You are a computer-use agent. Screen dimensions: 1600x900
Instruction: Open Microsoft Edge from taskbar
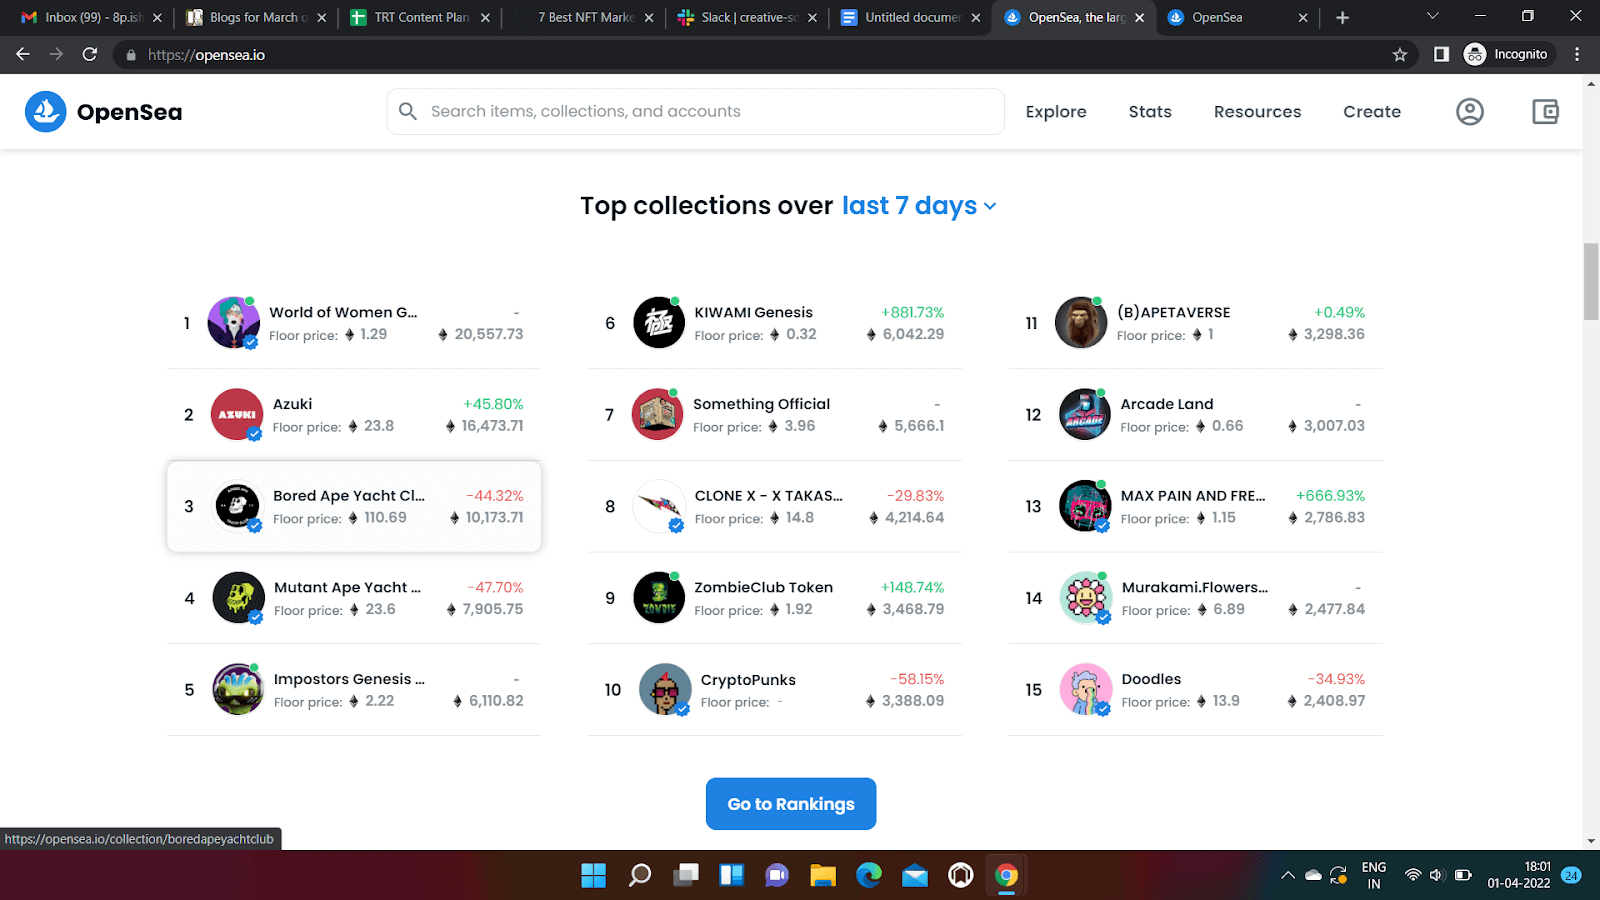pos(869,876)
